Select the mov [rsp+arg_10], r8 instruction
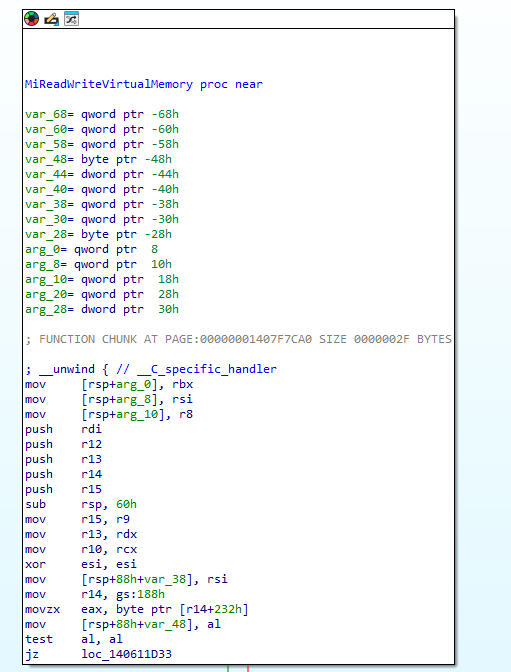This screenshot has height=672, width=511. click(109, 414)
